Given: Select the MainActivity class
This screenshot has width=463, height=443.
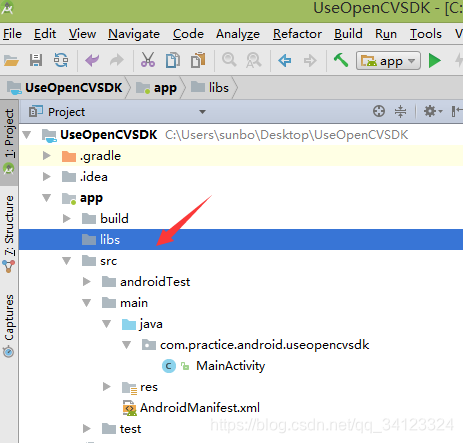Looking at the screenshot, I should click(230, 366).
